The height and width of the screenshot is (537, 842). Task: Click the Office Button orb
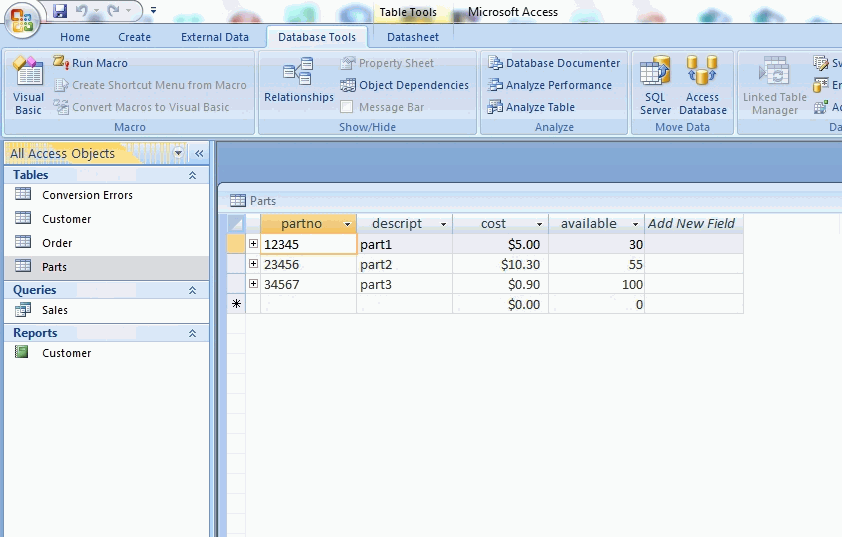(22, 21)
